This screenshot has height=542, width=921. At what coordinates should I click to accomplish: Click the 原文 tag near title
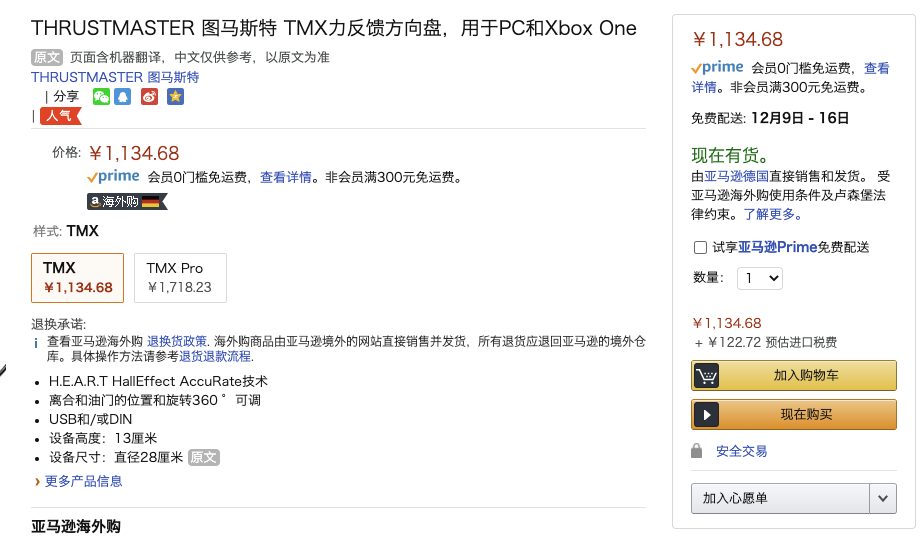(46, 57)
